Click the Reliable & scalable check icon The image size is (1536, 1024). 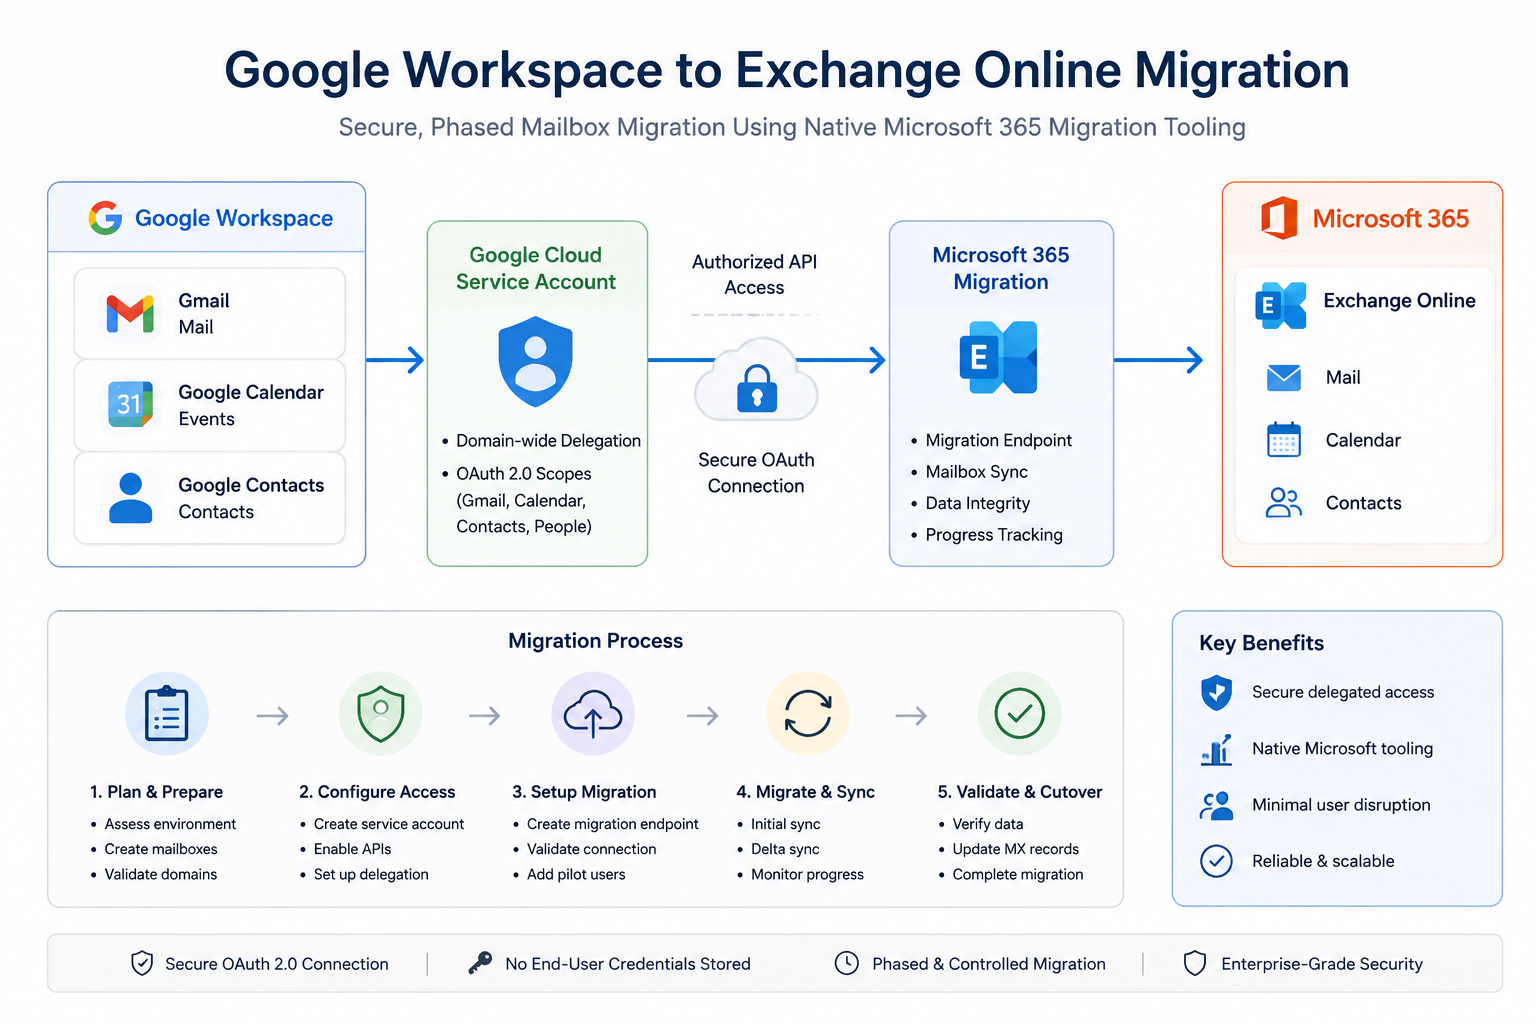click(x=1216, y=861)
